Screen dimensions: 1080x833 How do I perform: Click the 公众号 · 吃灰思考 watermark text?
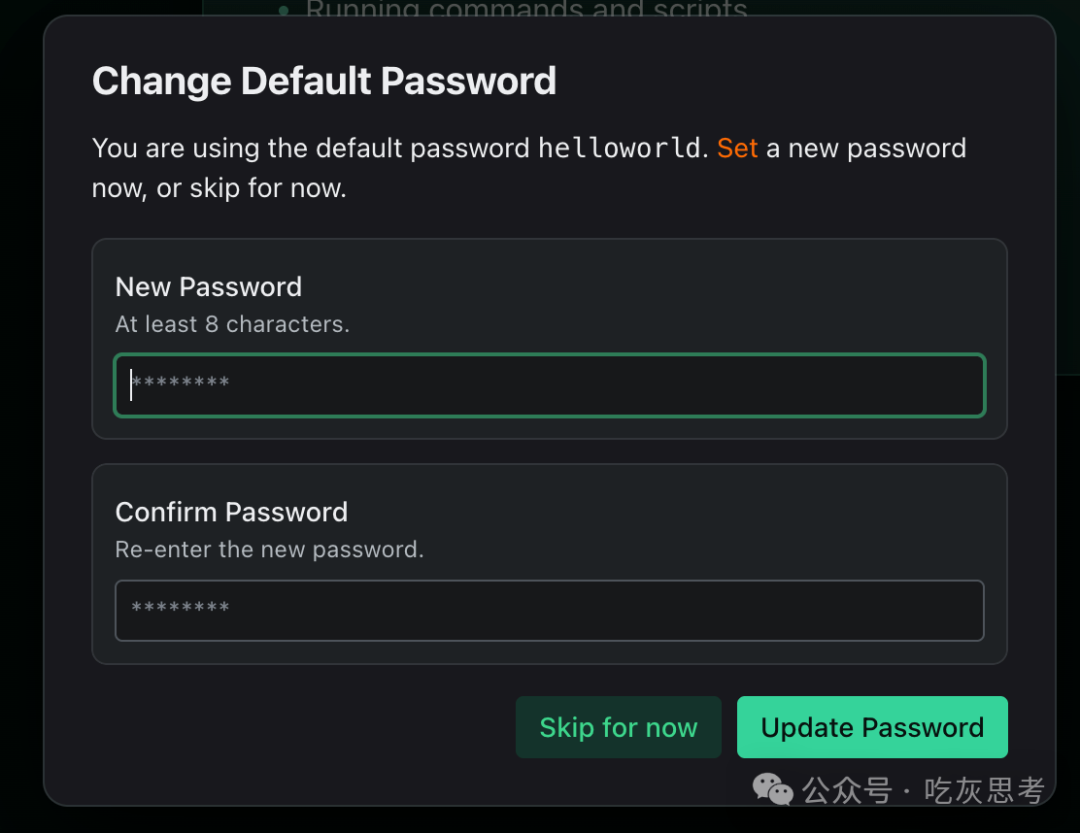[923, 791]
